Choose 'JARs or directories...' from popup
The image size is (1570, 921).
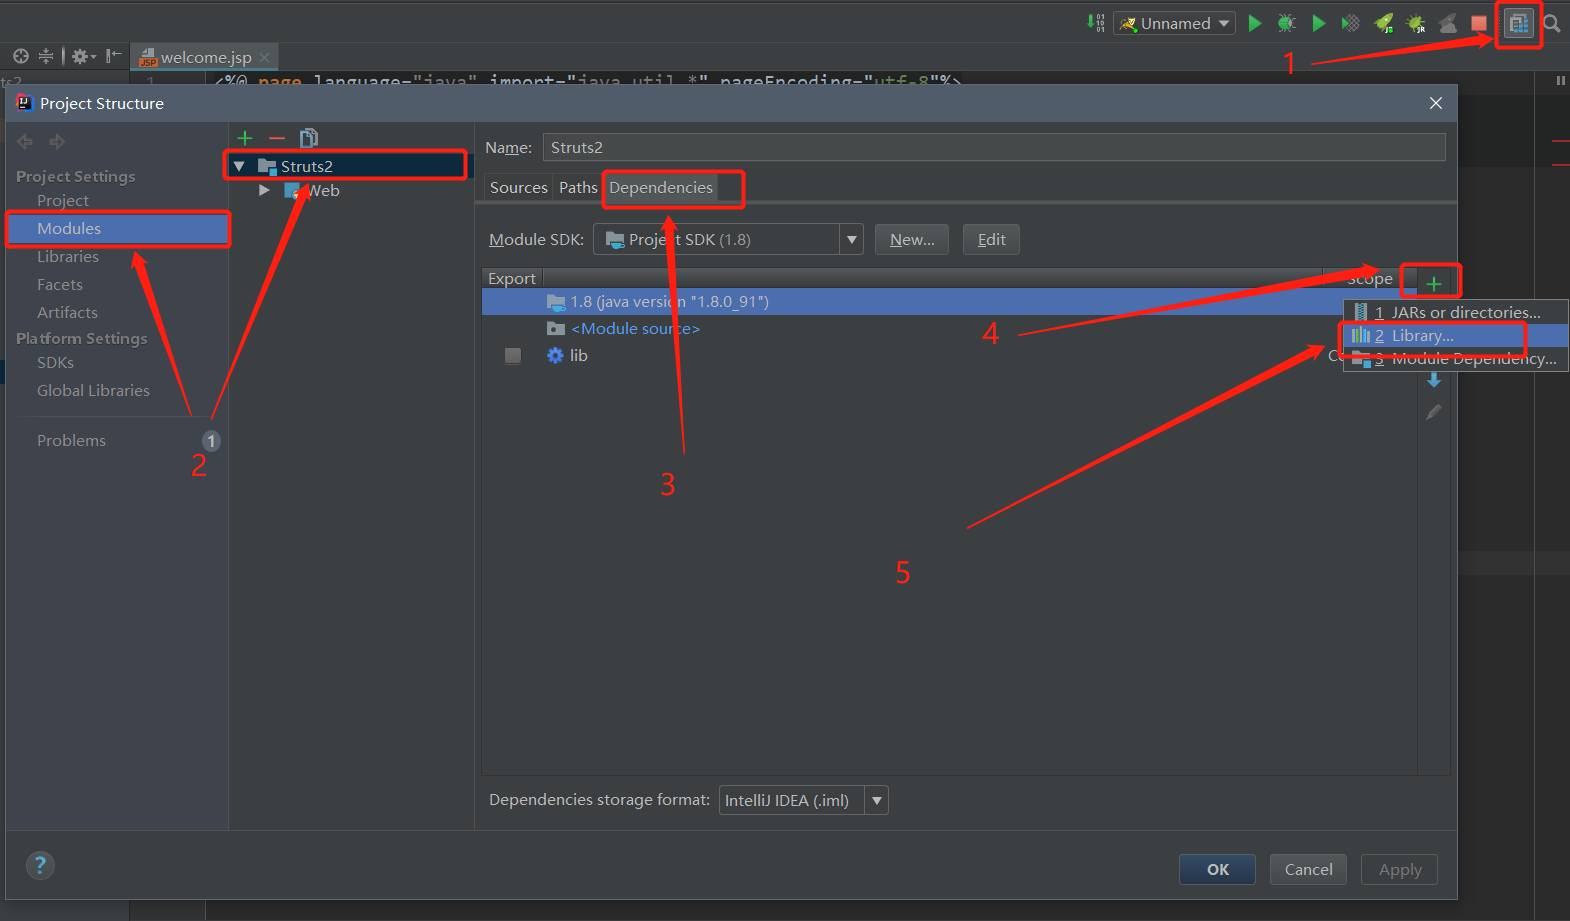tap(1455, 313)
